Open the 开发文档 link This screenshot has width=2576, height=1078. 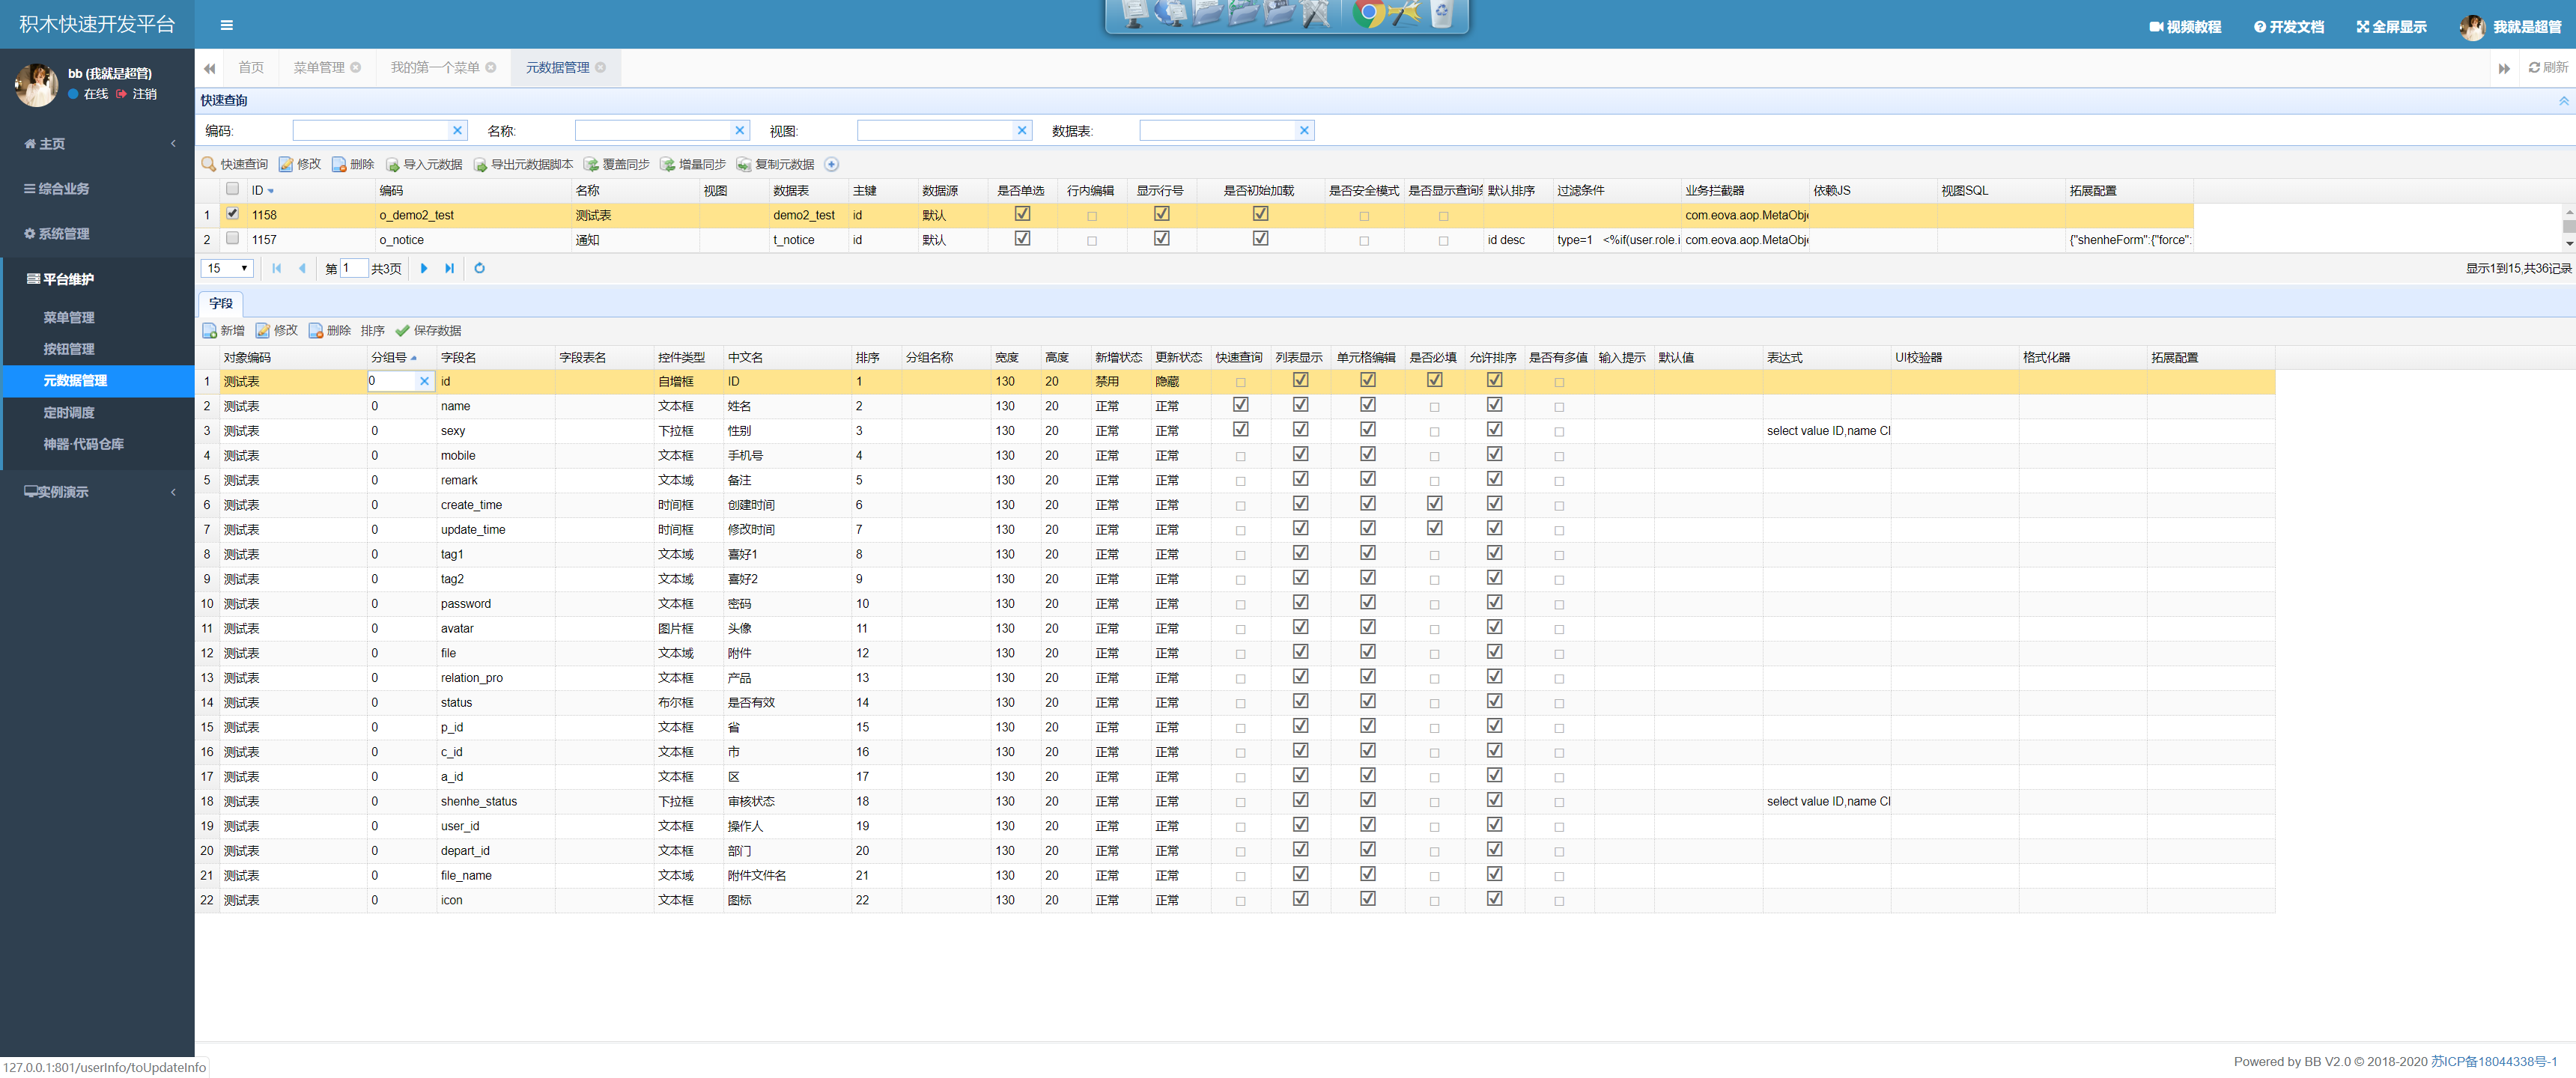click(2289, 27)
